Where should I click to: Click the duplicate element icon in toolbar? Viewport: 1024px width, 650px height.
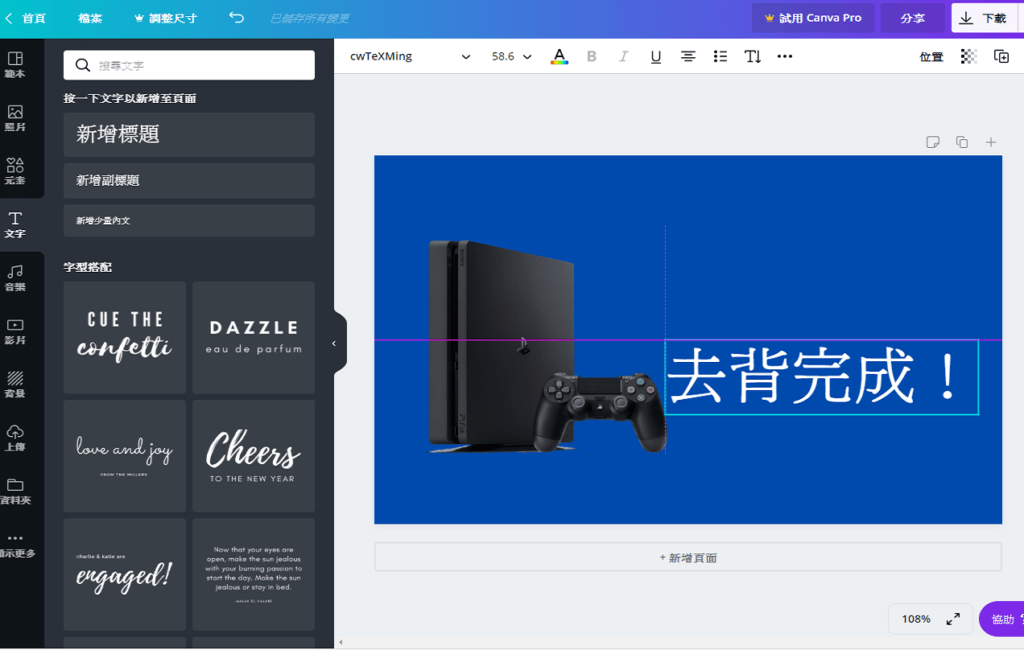tap(1001, 56)
